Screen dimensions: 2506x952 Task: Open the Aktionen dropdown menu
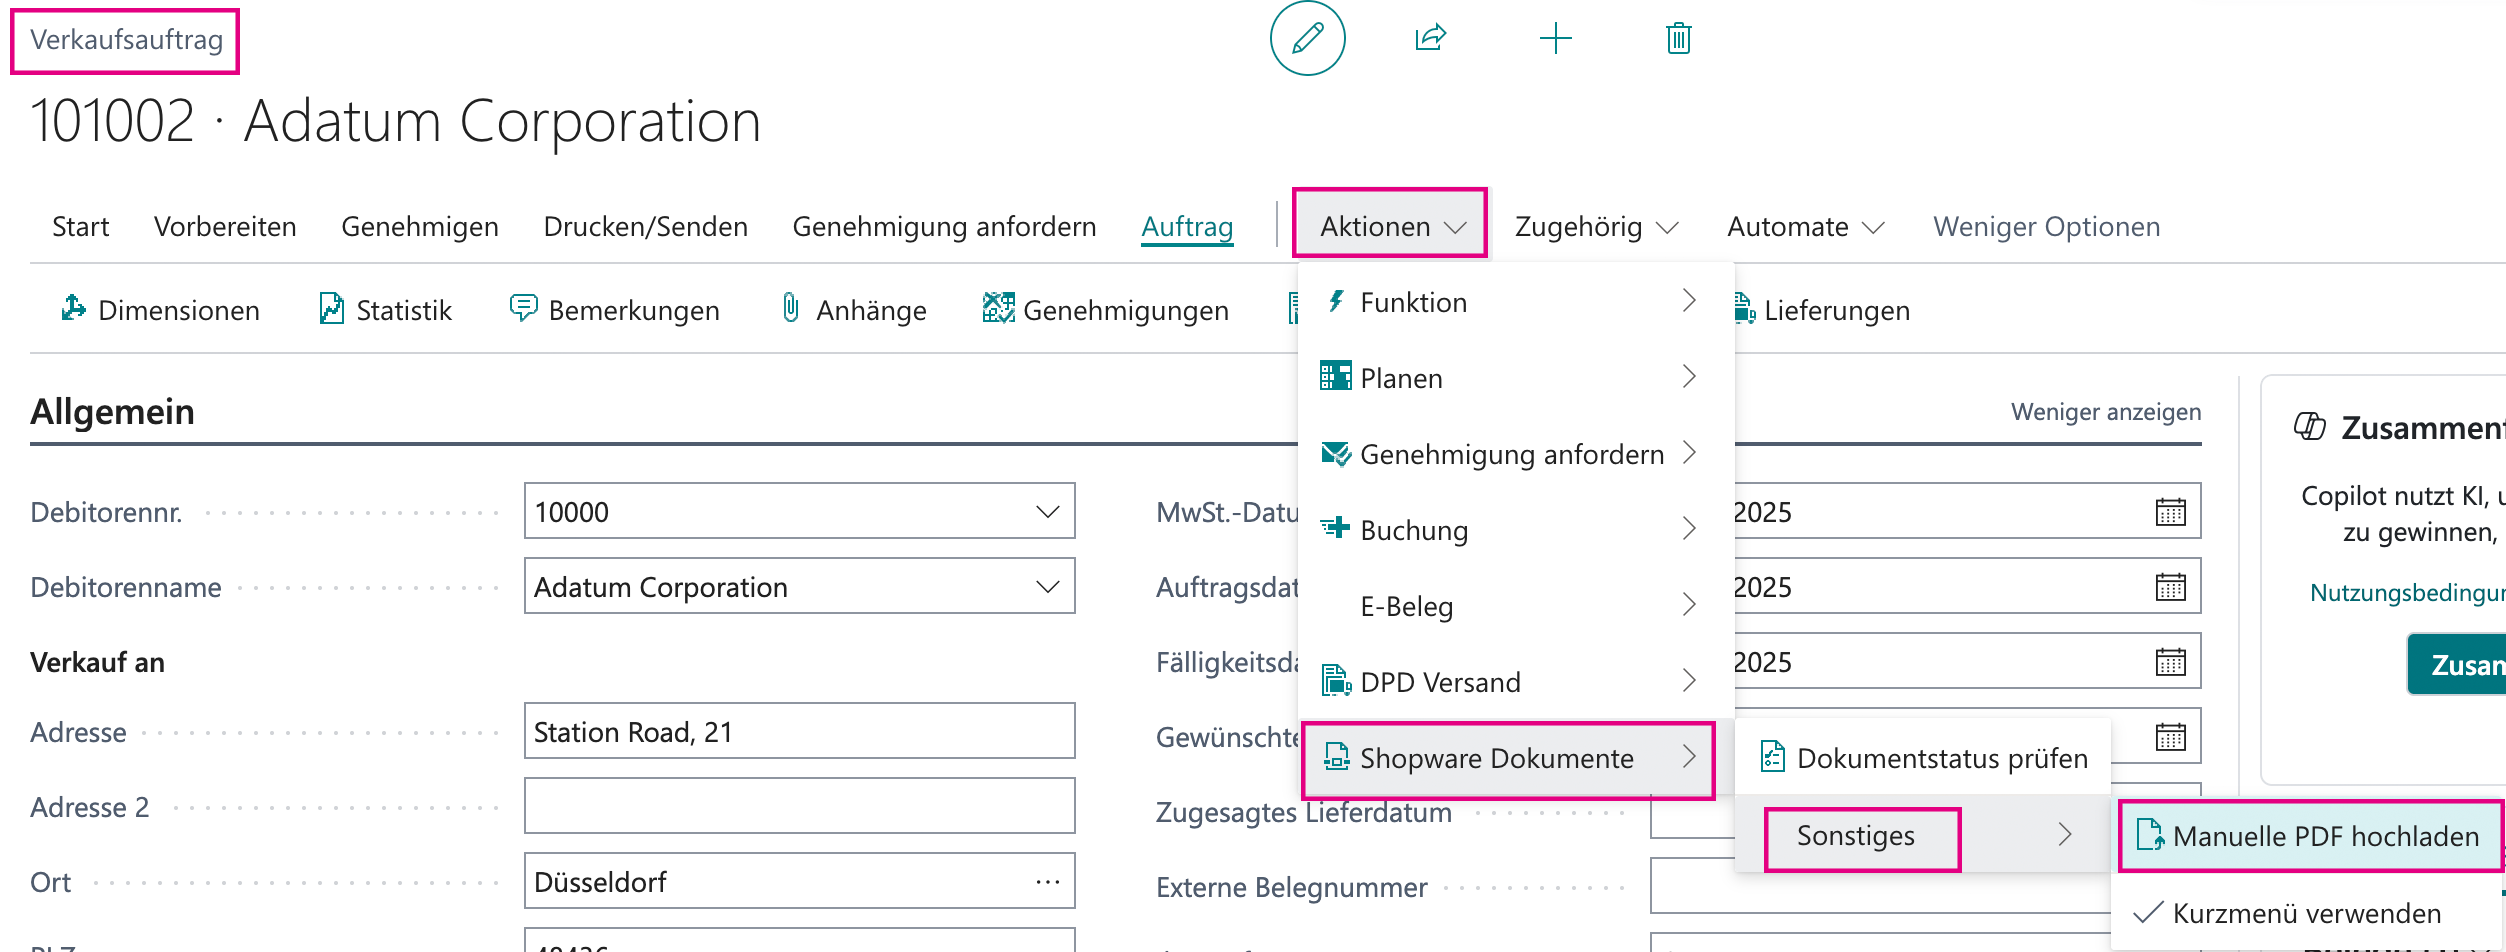(1391, 227)
